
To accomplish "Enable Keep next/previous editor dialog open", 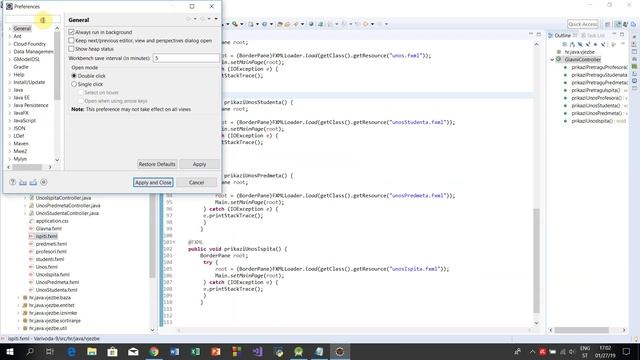I will click(x=71, y=40).
